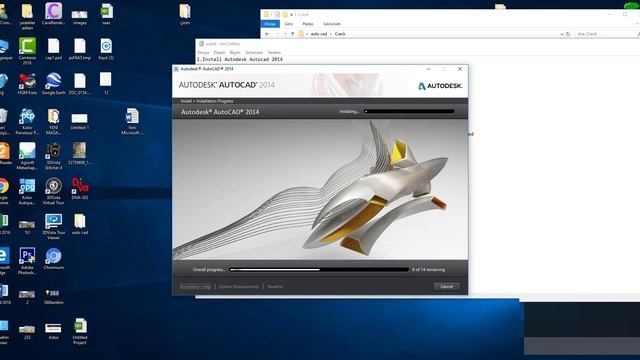The width and height of the screenshot is (640, 360).
Task: Select the 'çizim' folder on desktop
Action: point(185,14)
